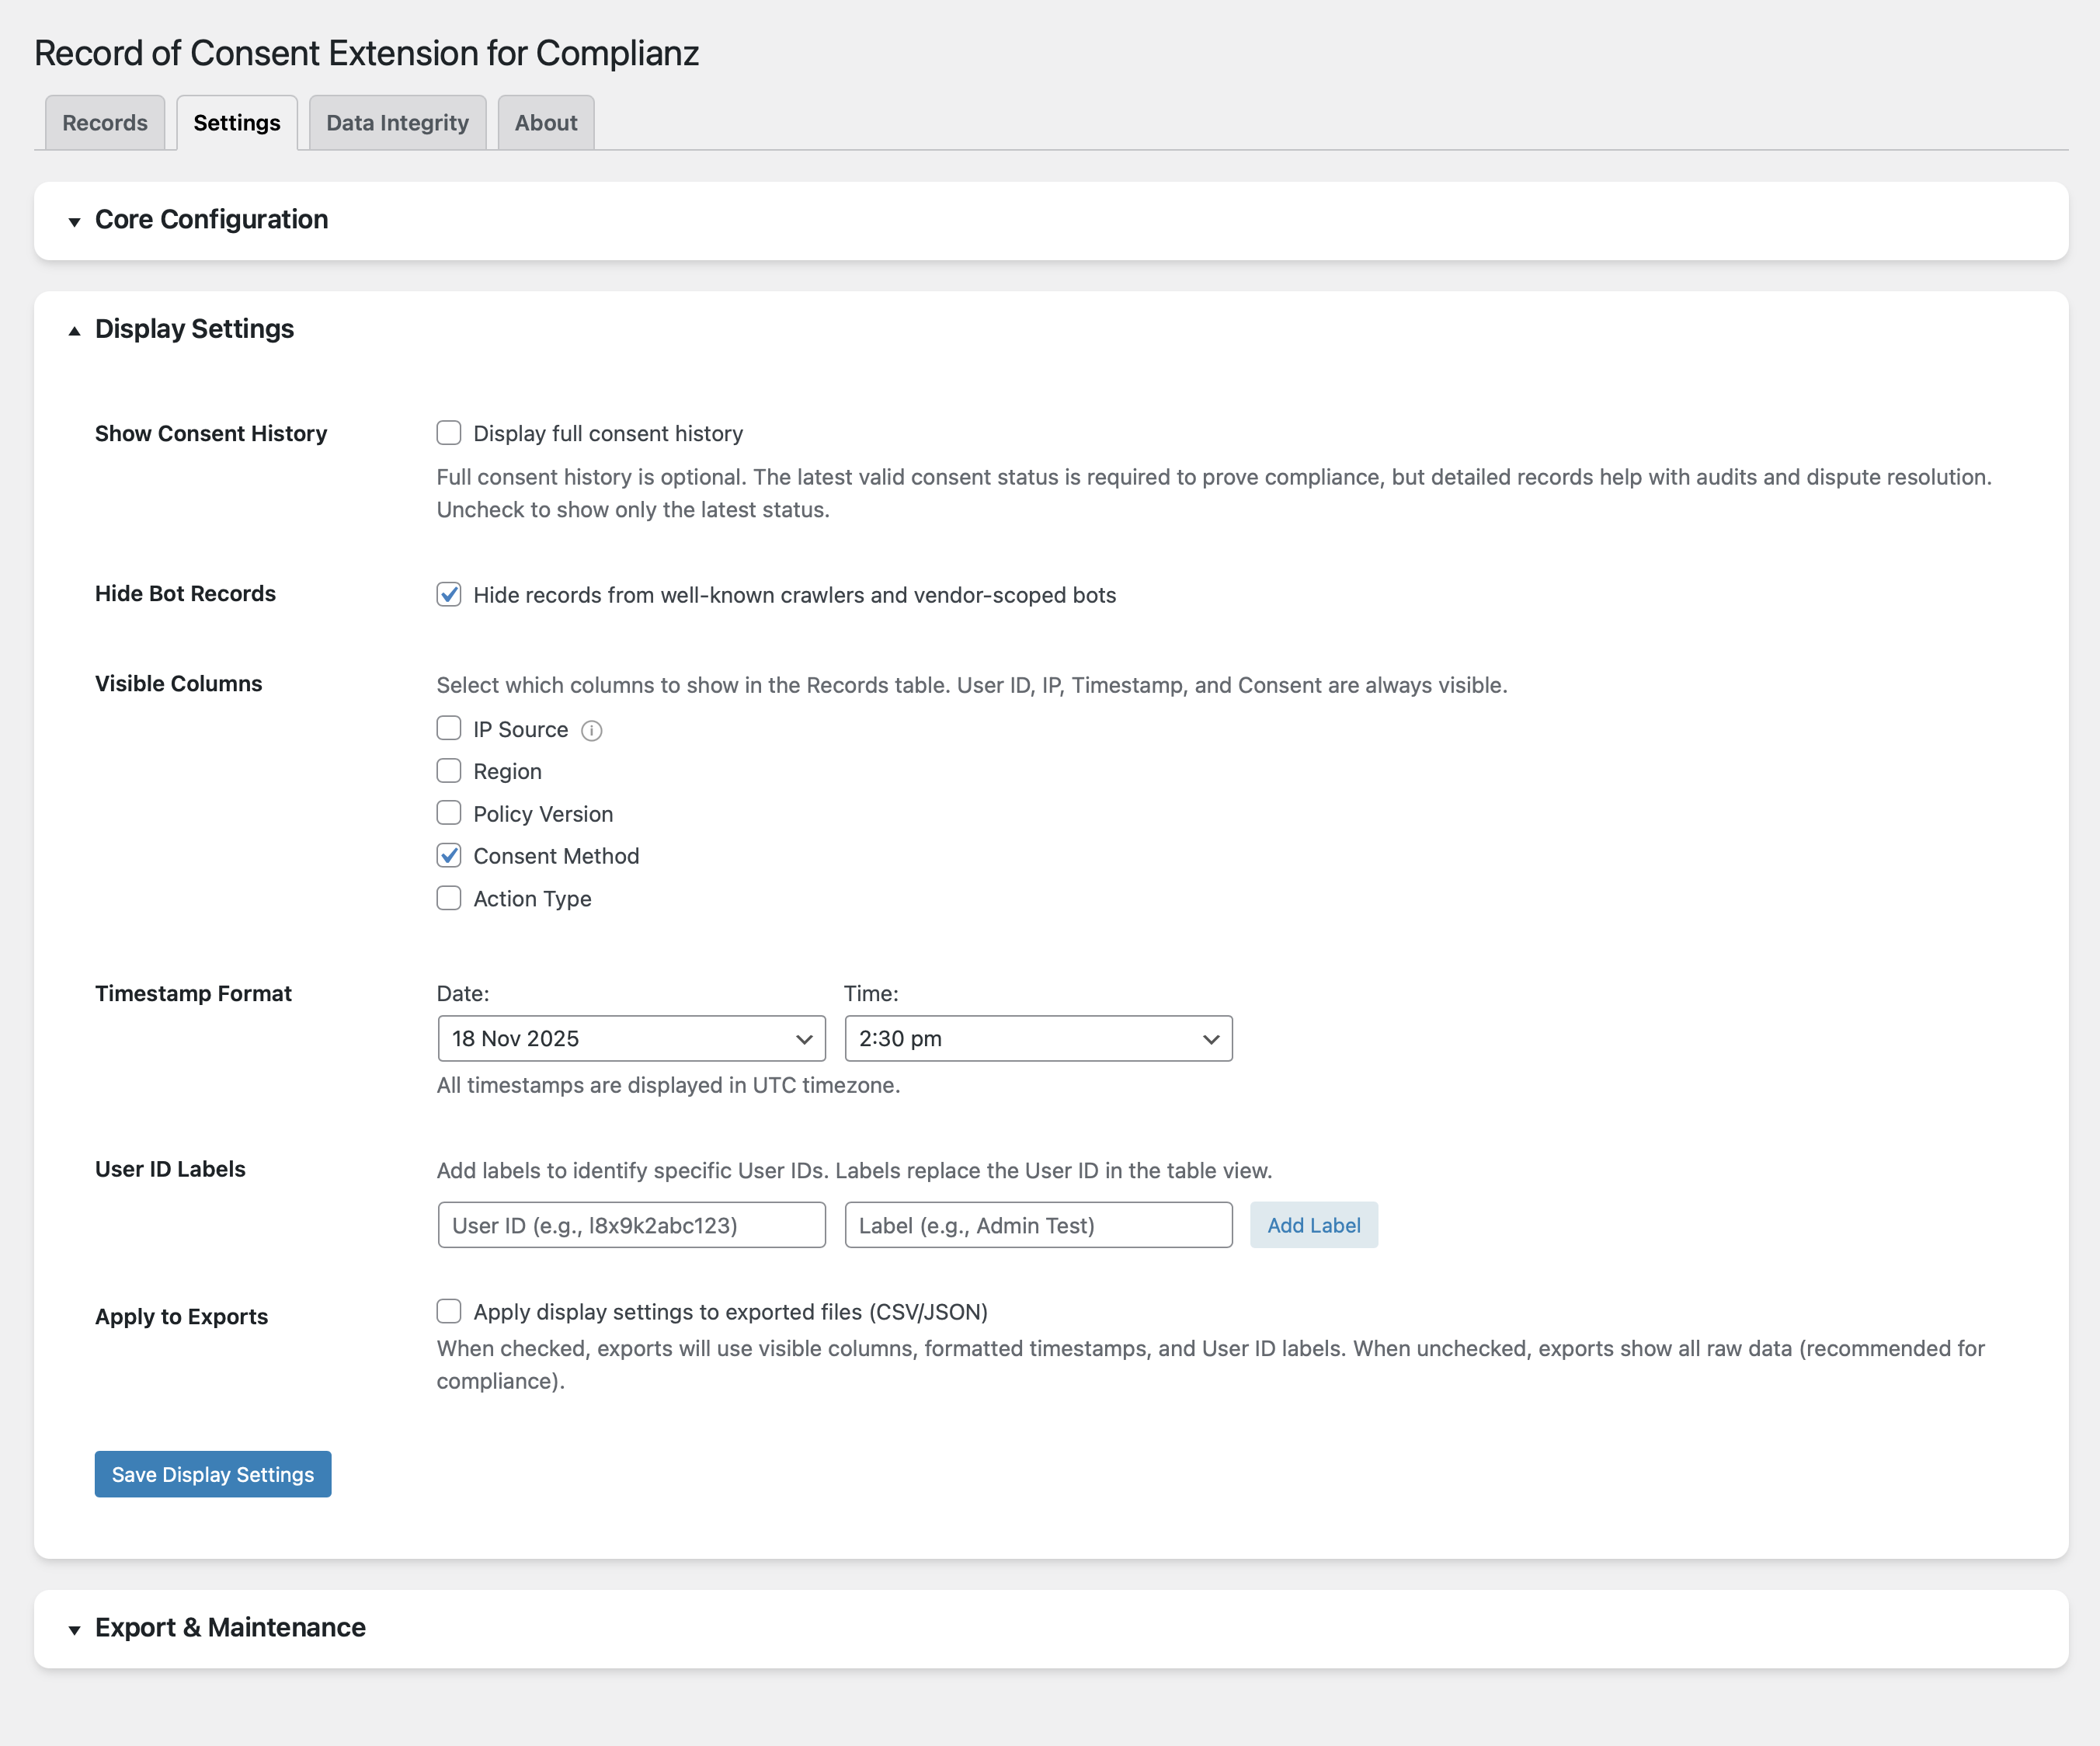Click the IP Source info icon

(x=592, y=731)
